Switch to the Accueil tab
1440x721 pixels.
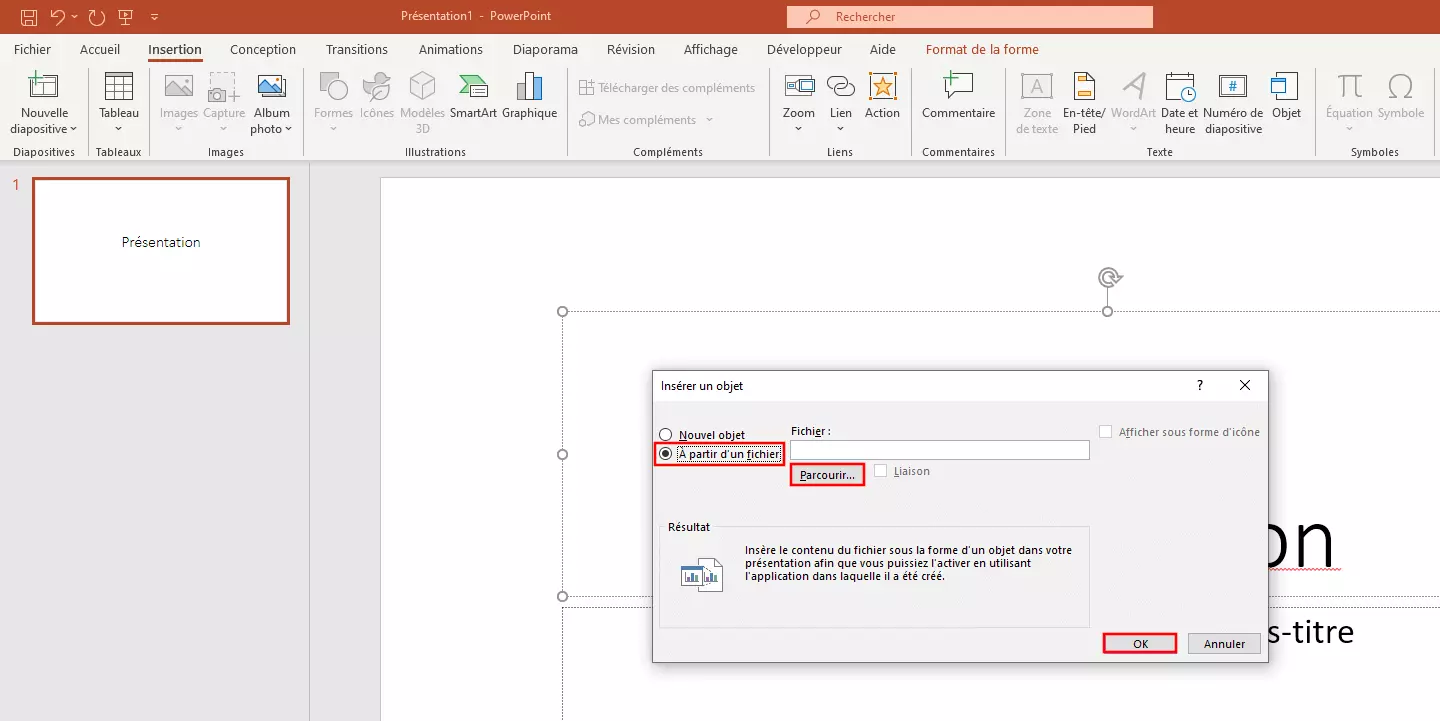pos(100,49)
